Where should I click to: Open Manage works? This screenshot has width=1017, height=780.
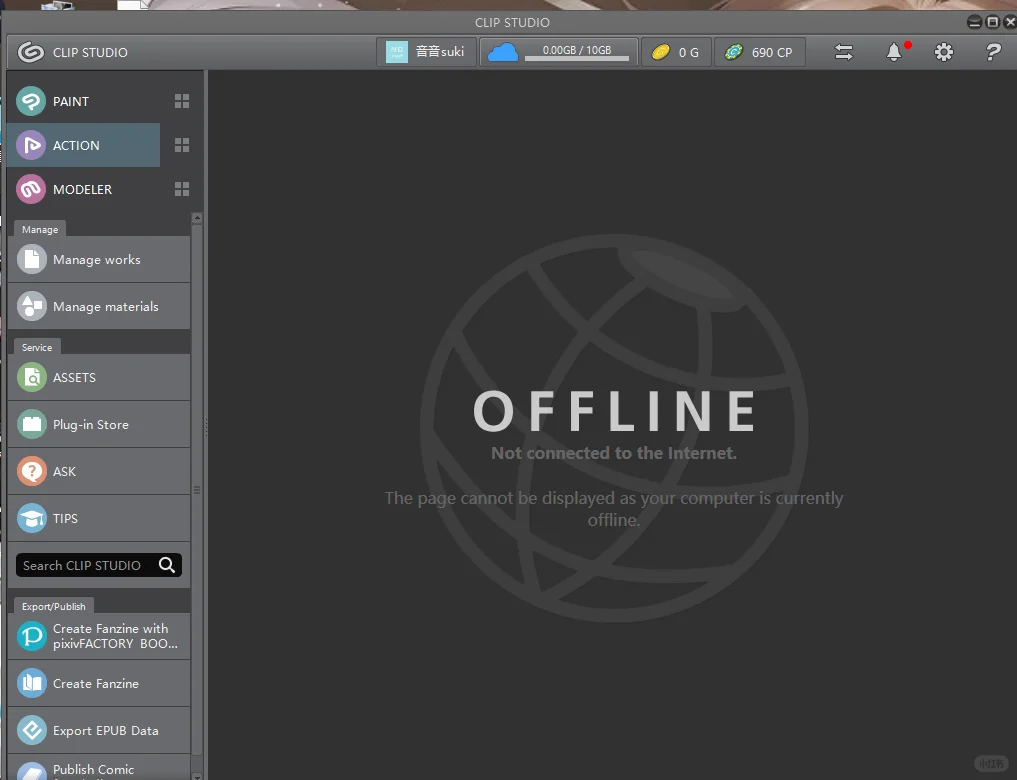click(99, 259)
